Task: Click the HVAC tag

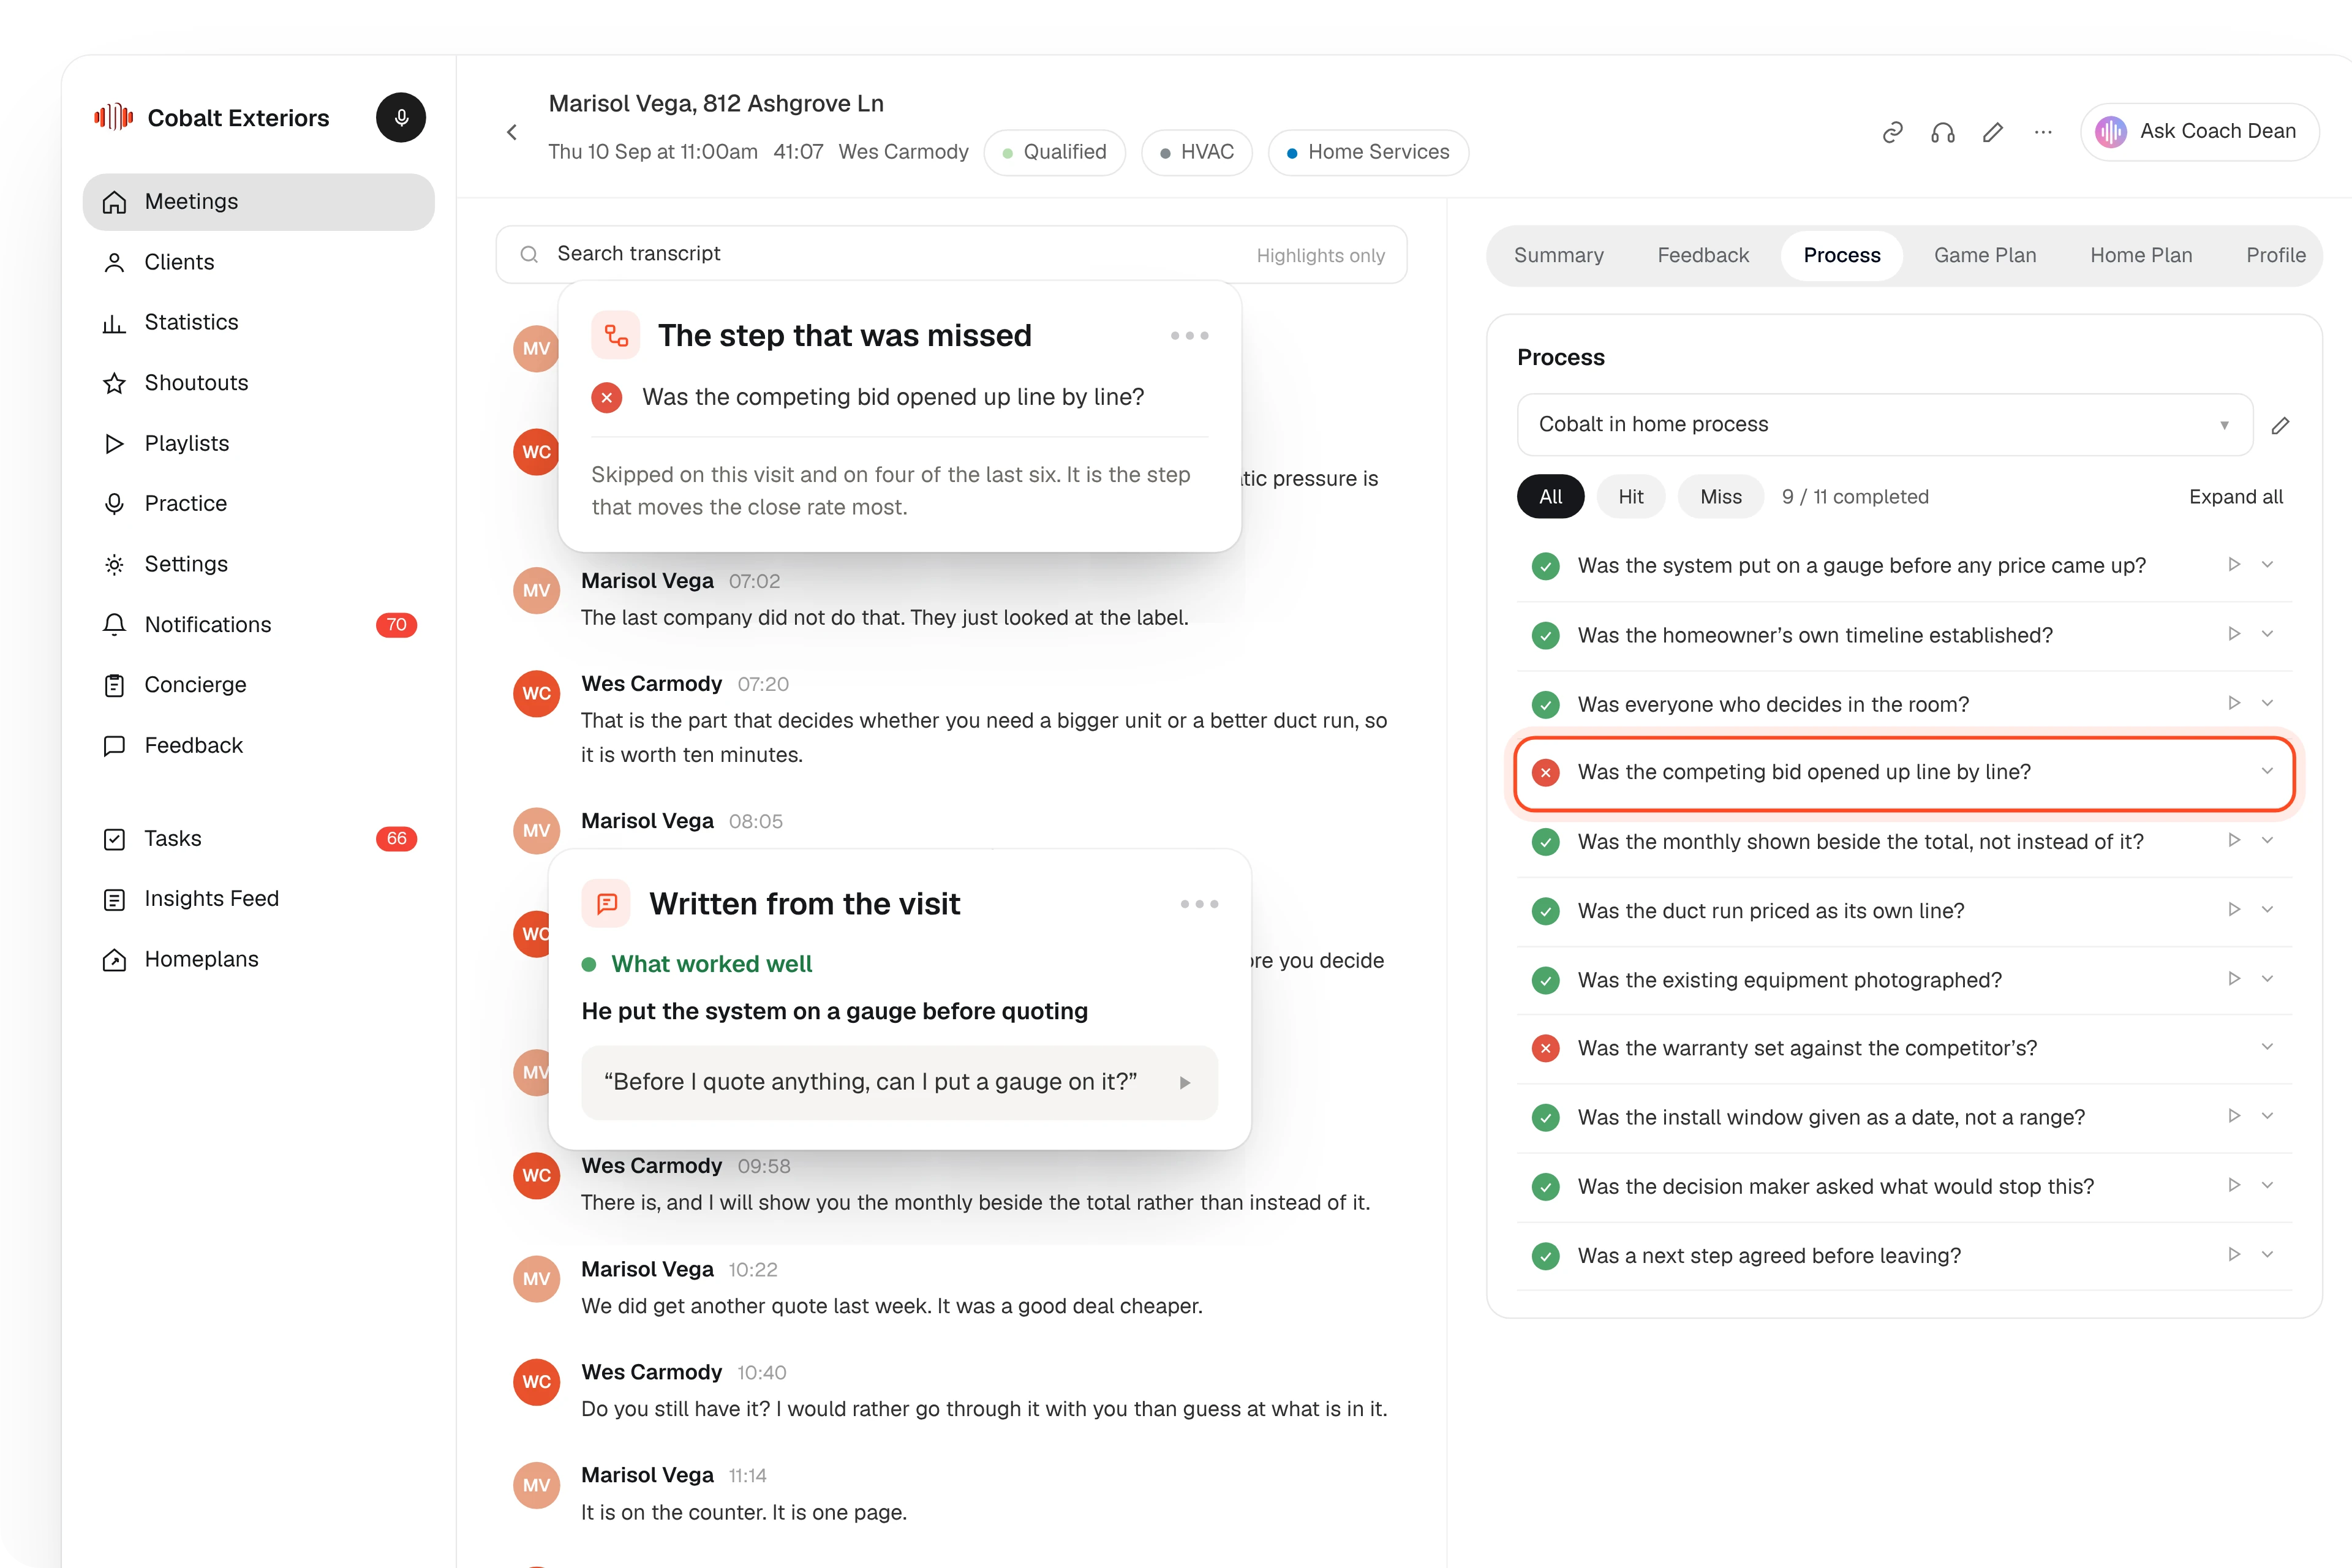Action: coord(1196,152)
